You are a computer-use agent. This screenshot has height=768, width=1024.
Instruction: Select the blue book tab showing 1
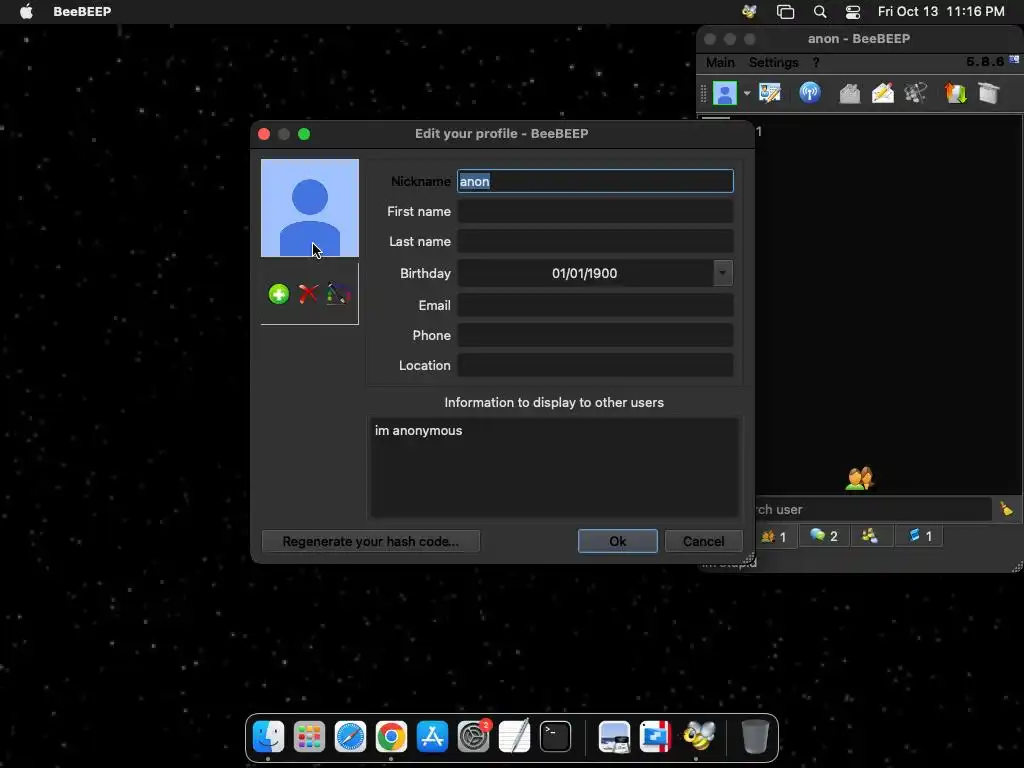pyautogui.click(x=920, y=536)
